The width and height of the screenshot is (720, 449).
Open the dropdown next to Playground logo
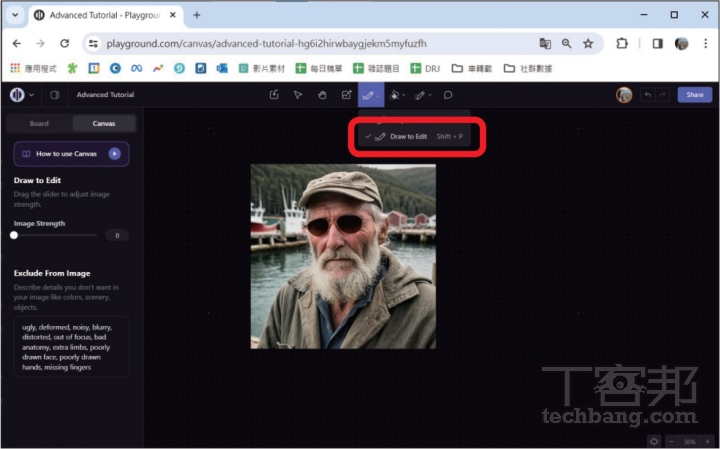[32, 95]
